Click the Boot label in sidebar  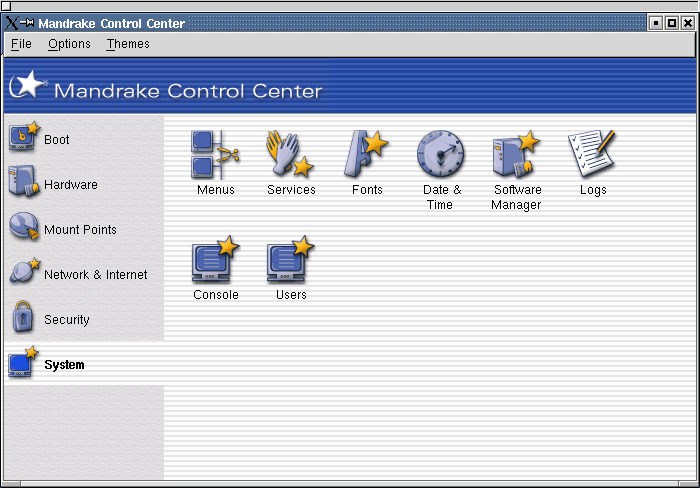(x=57, y=140)
